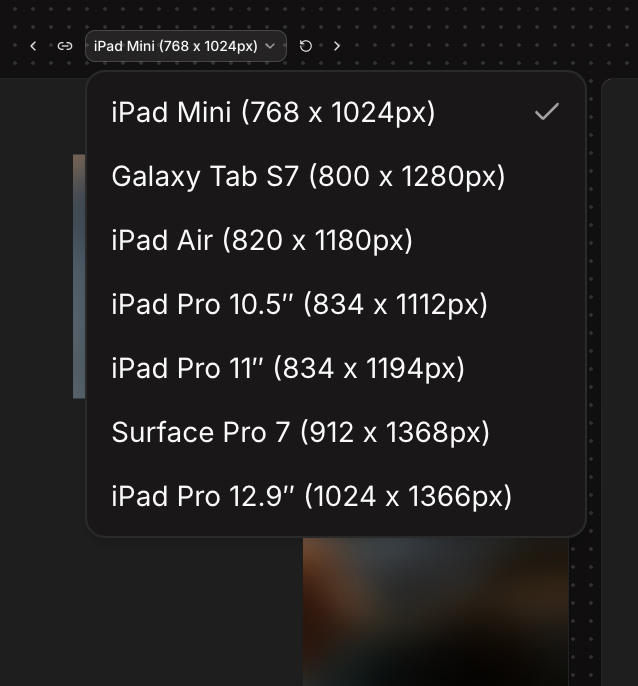Viewport: 638px width, 686px height.
Task: Click the blurred preview image below dropdown
Action: (435, 610)
